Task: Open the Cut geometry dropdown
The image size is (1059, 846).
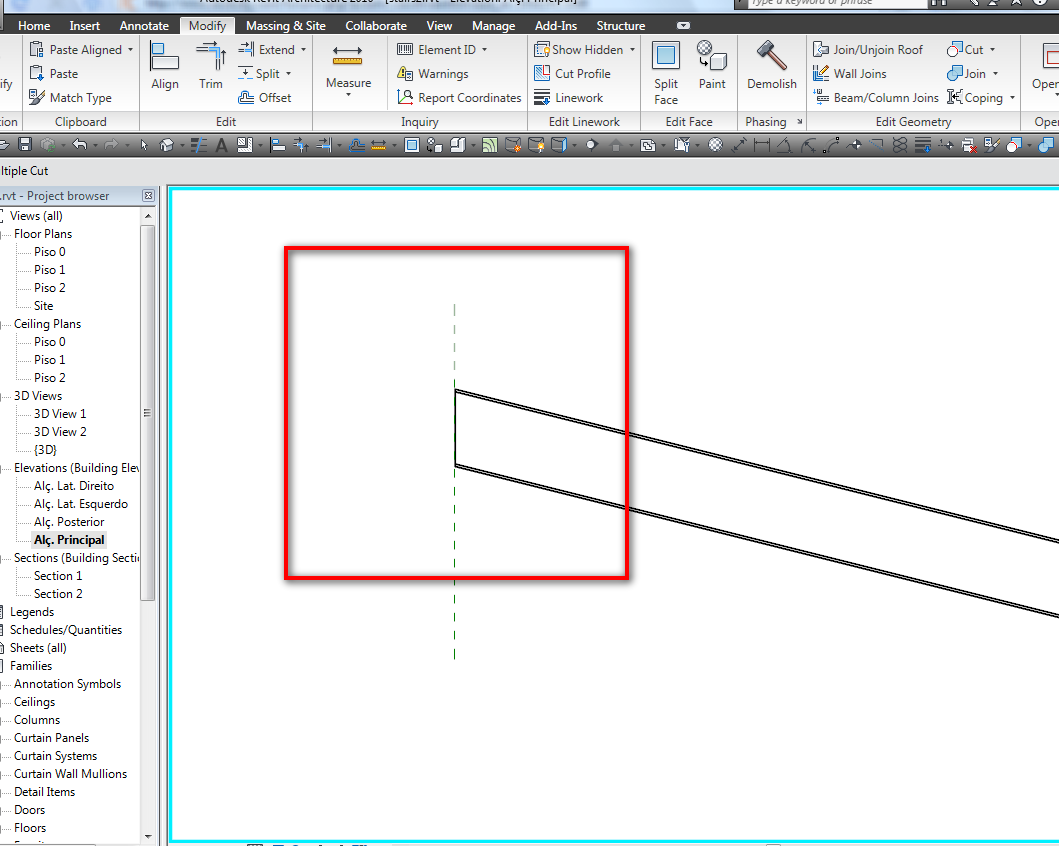Action: point(992,49)
